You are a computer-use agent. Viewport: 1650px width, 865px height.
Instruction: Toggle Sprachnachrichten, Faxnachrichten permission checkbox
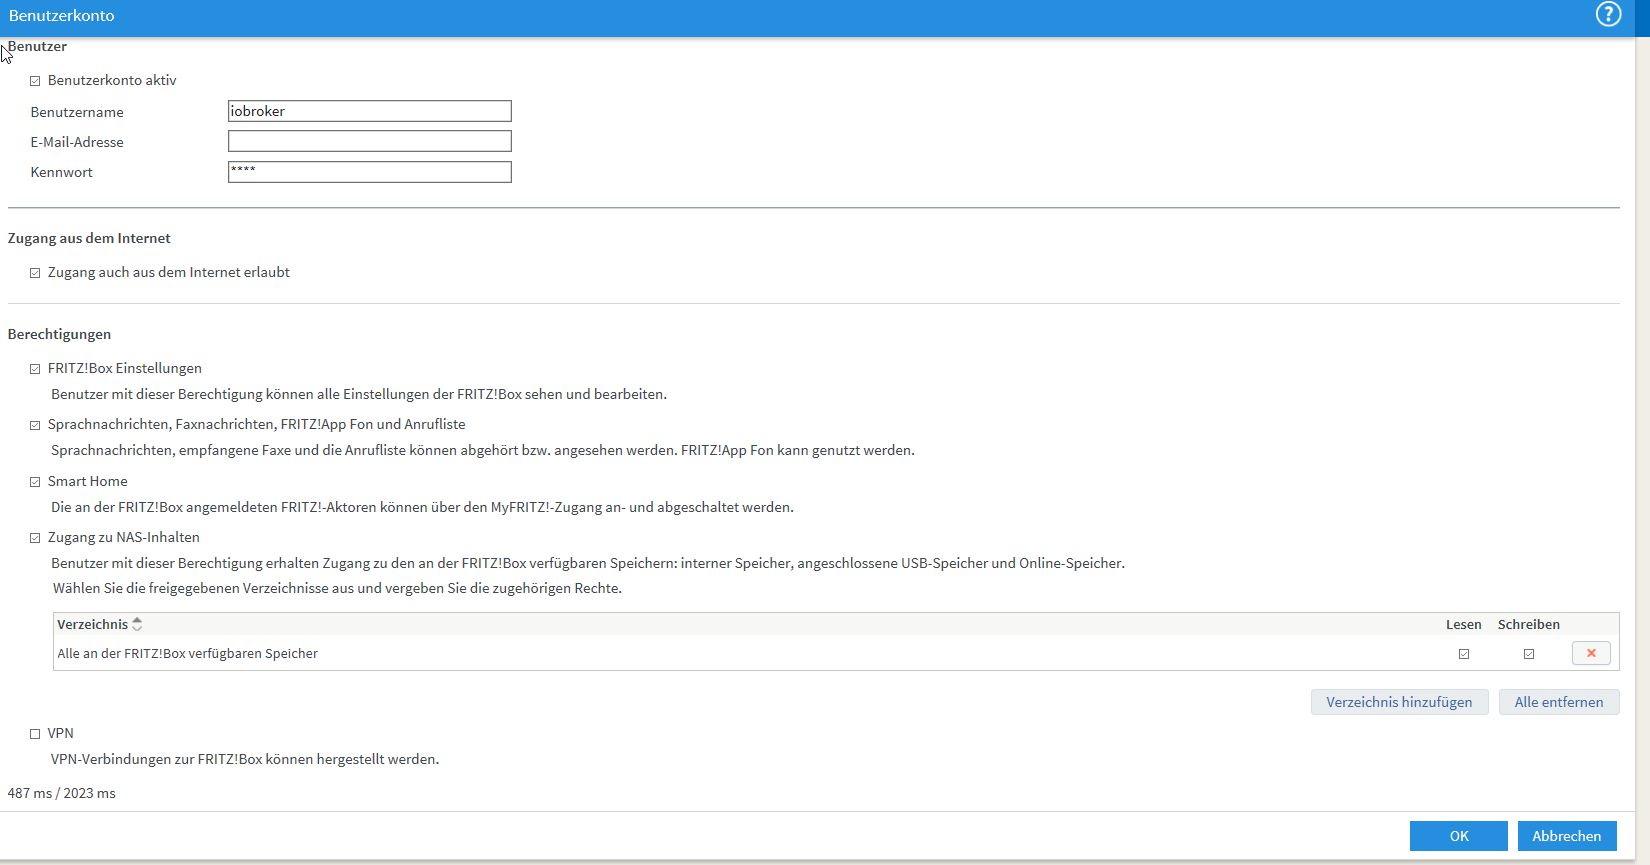click(x=35, y=425)
